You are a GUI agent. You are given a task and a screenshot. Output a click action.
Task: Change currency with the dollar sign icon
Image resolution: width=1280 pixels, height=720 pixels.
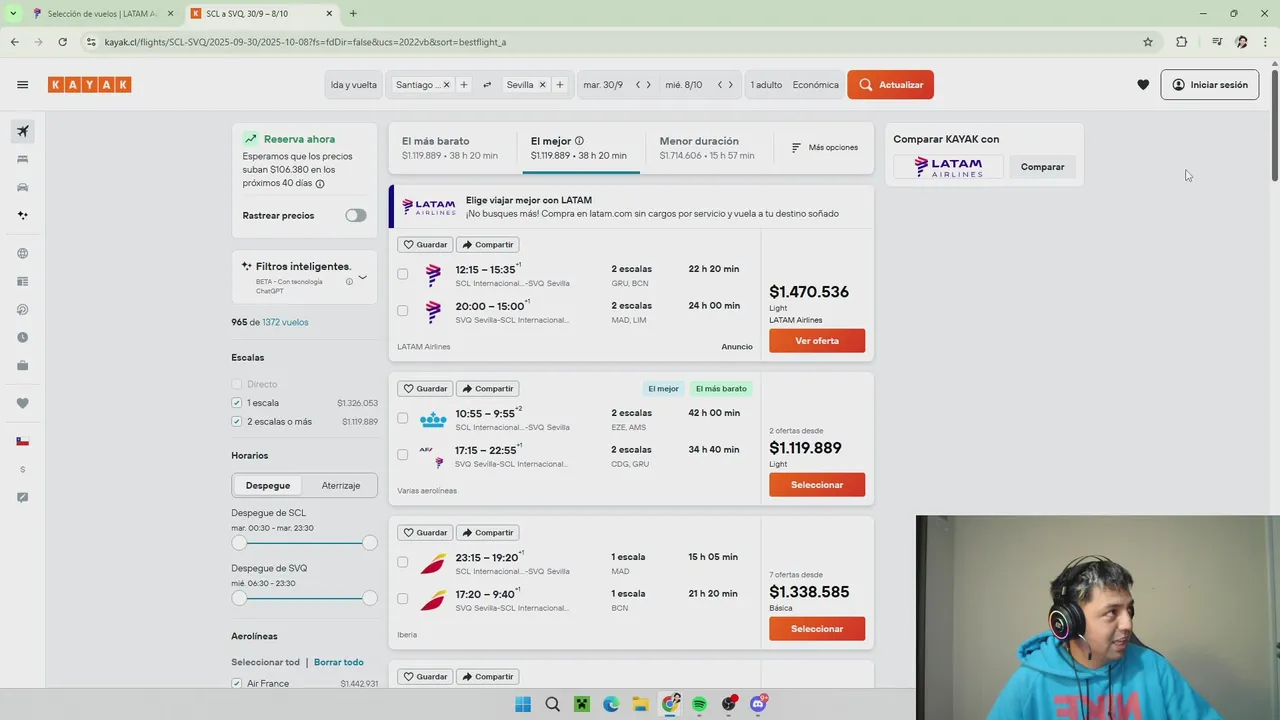coord(22,469)
